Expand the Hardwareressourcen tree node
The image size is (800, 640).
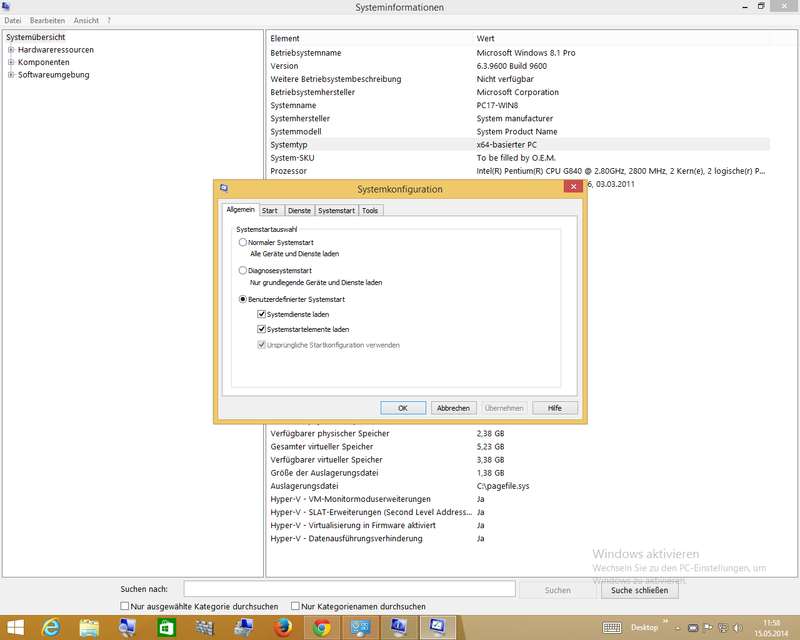[x=11, y=49]
